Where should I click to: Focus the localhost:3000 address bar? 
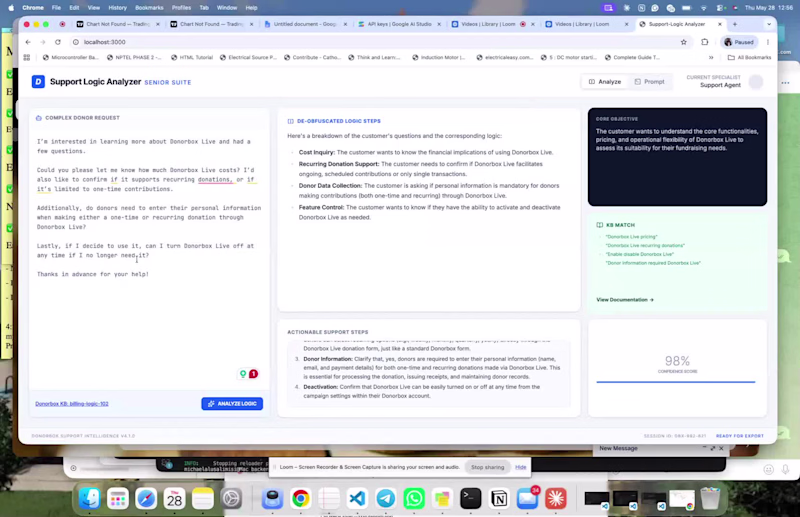[378, 42]
